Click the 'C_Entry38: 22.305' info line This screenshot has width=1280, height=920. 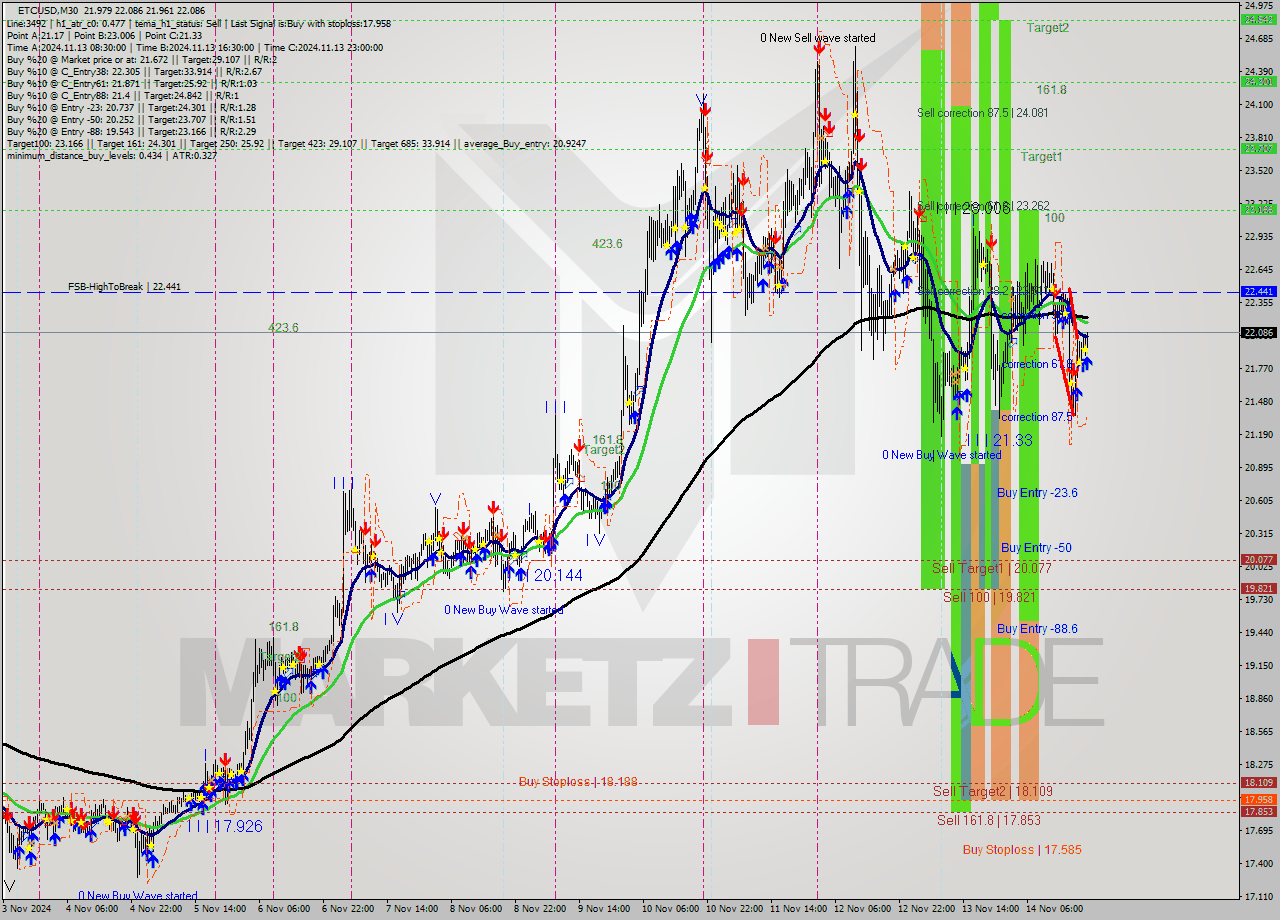pos(134,72)
